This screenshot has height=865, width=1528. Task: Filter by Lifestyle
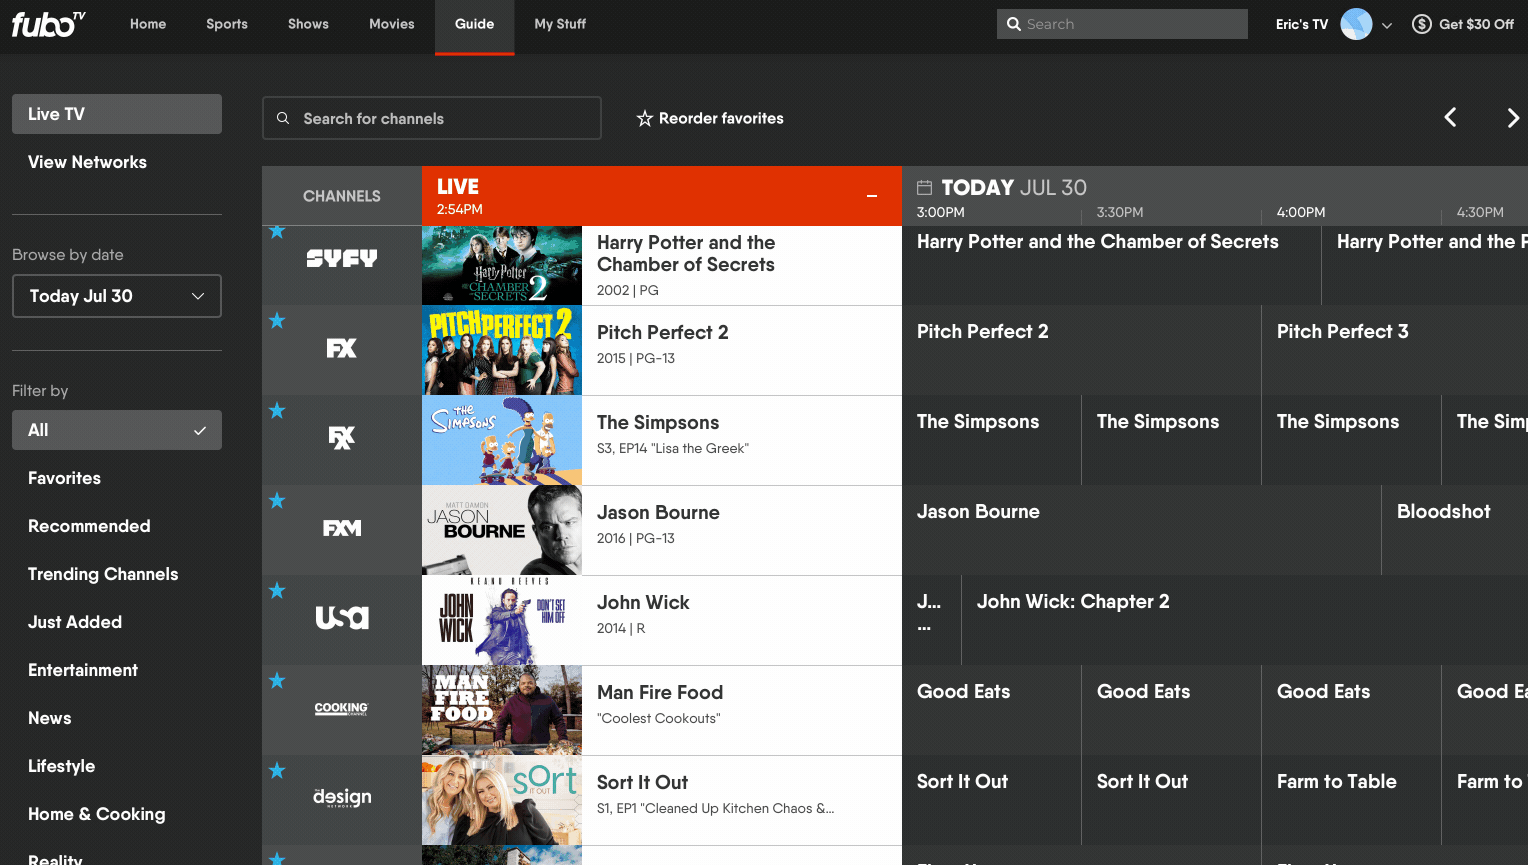(61, 766)
